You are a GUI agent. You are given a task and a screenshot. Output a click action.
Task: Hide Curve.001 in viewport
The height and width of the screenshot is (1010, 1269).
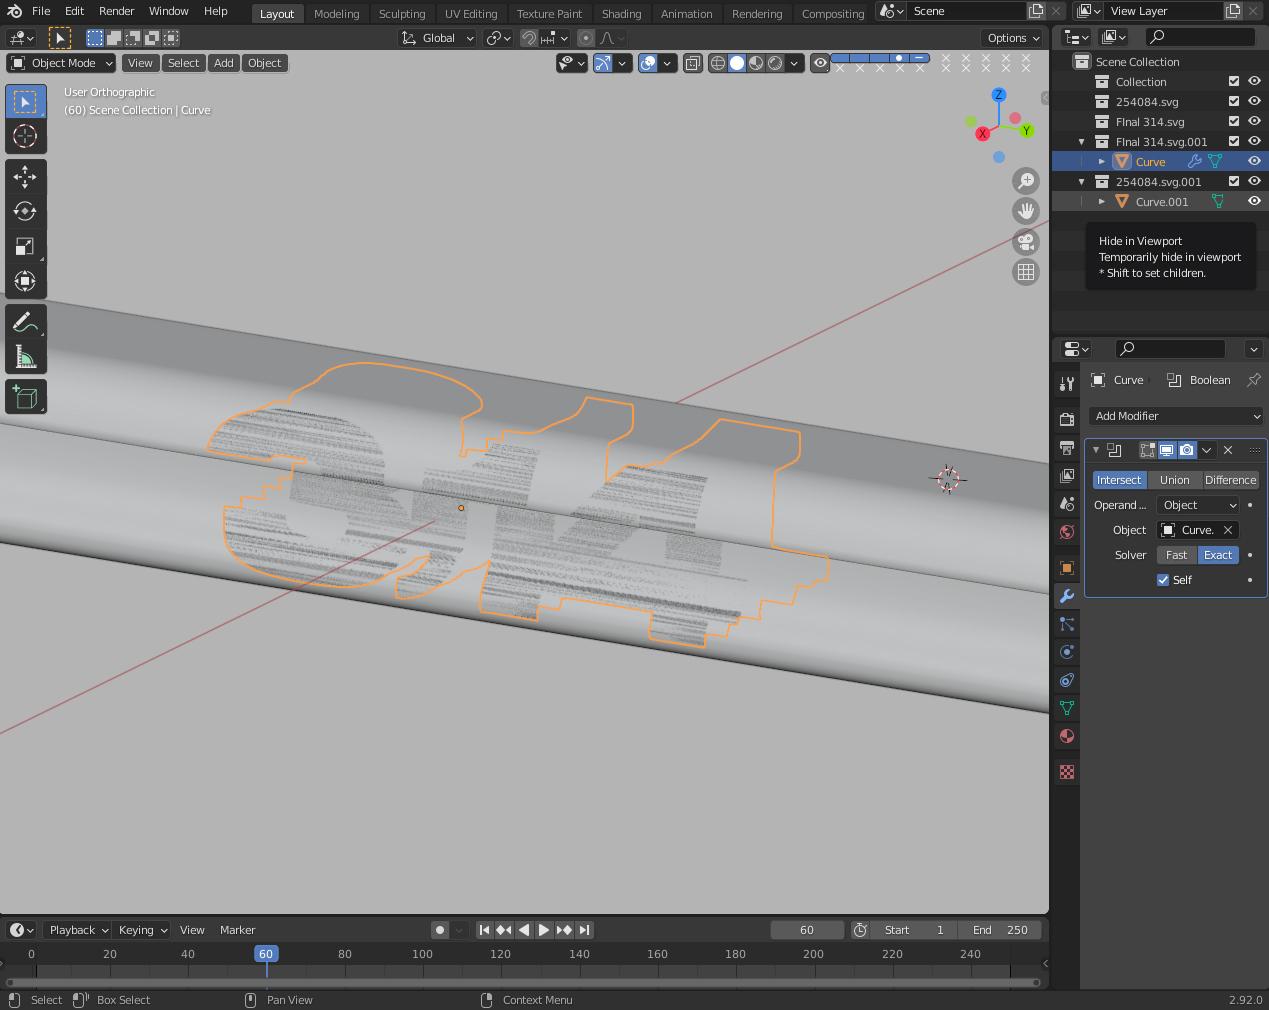tap(1254, 201)
